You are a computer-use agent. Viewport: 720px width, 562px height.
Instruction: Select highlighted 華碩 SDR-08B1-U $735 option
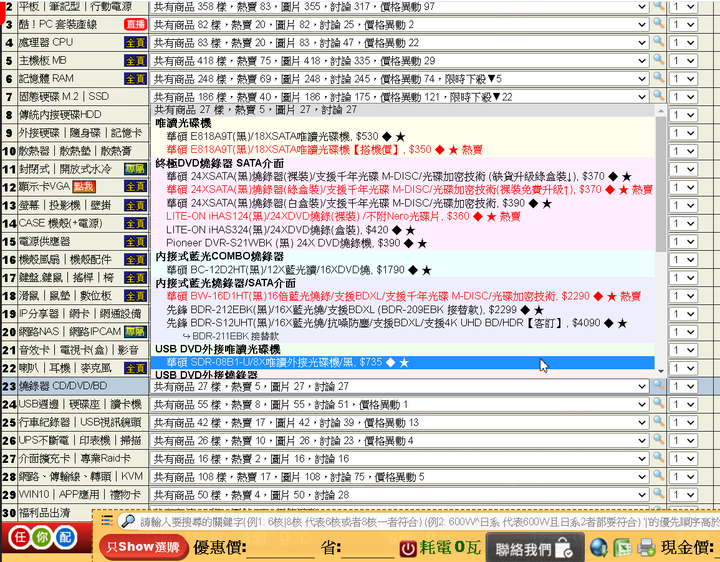(402, 363)
